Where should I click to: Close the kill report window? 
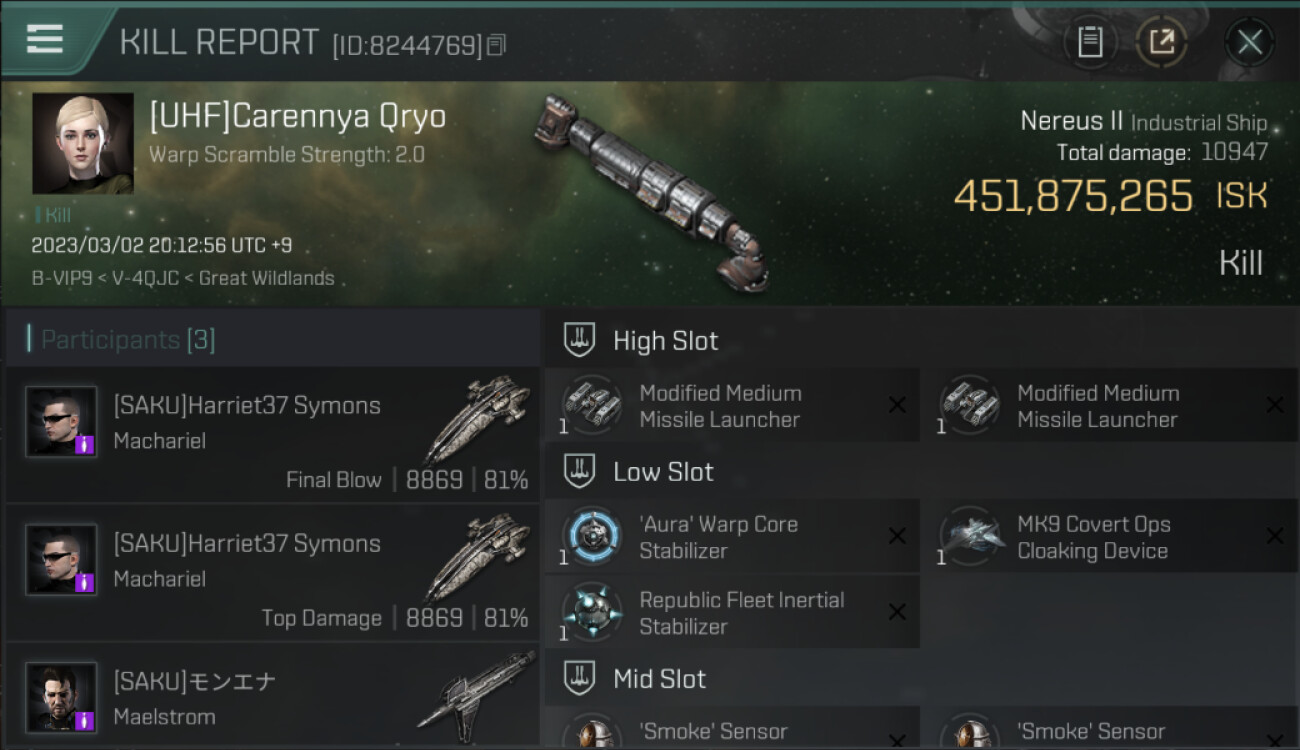(1250, 42)
